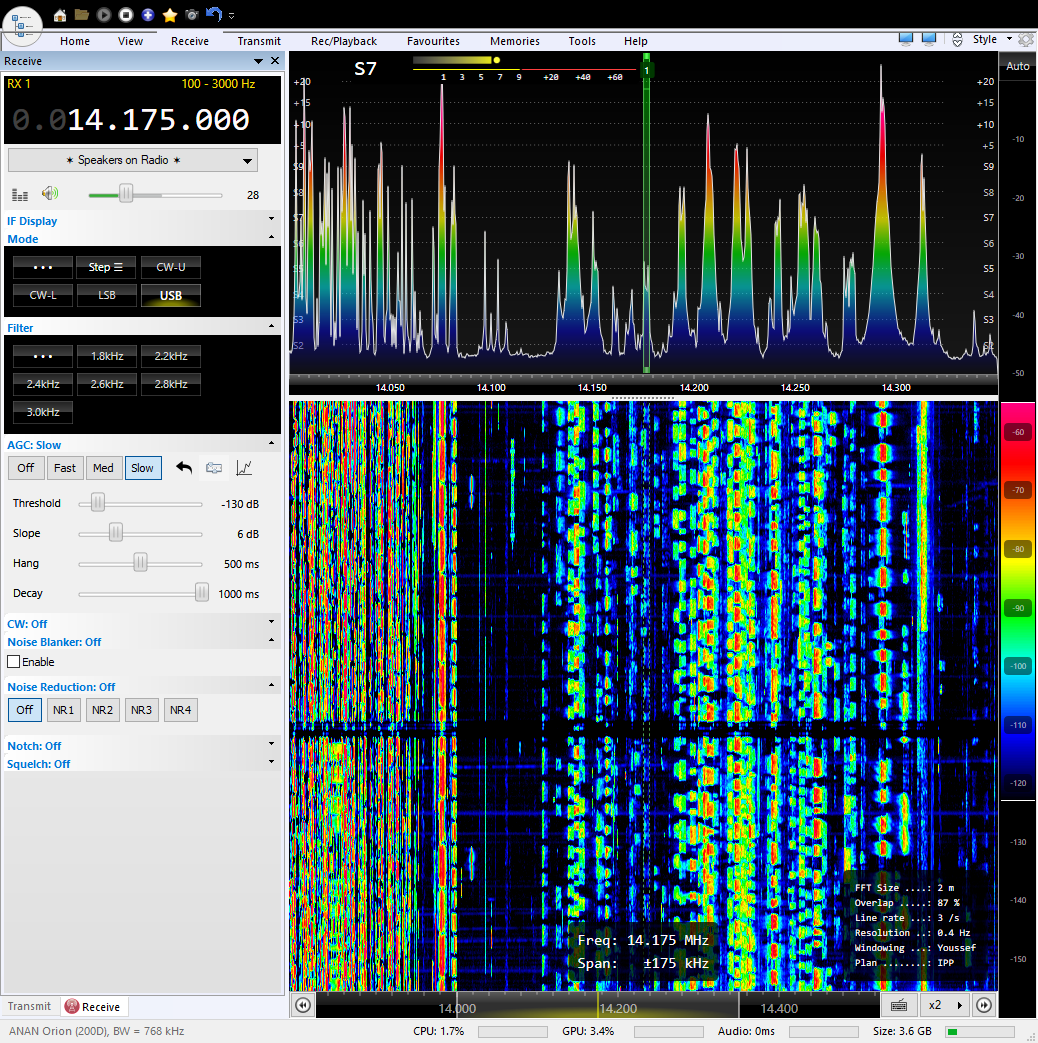Open the Transmit ribbon tab

coord(259,41)
